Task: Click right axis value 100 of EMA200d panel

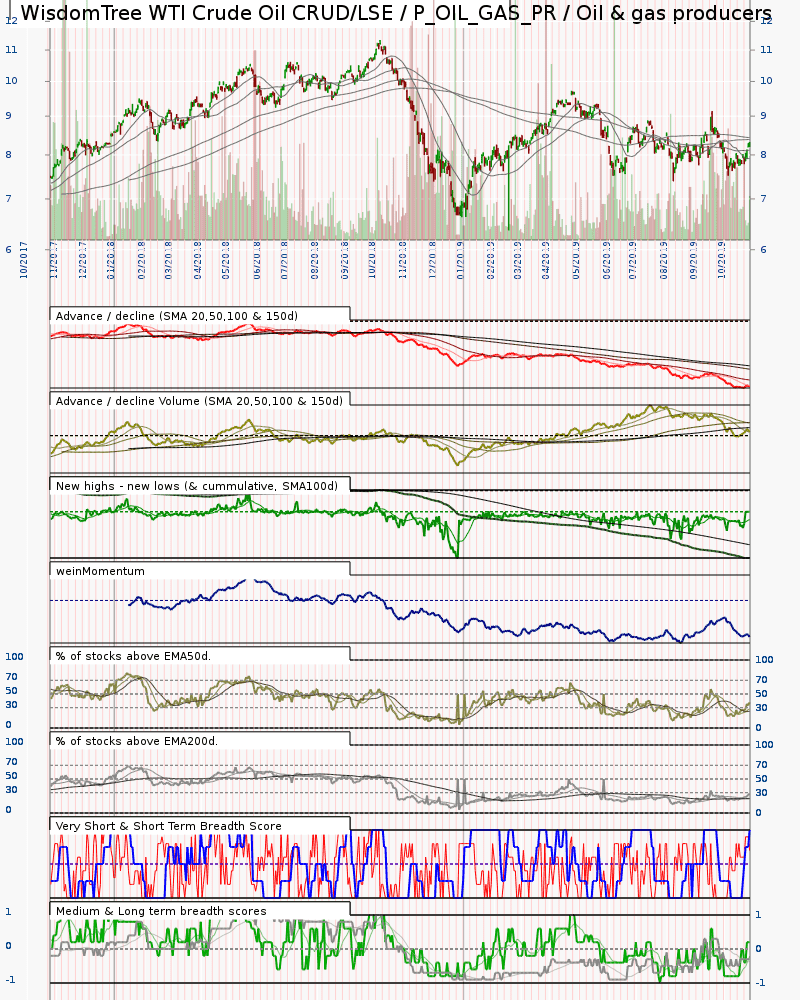Action: pos(764,744)
